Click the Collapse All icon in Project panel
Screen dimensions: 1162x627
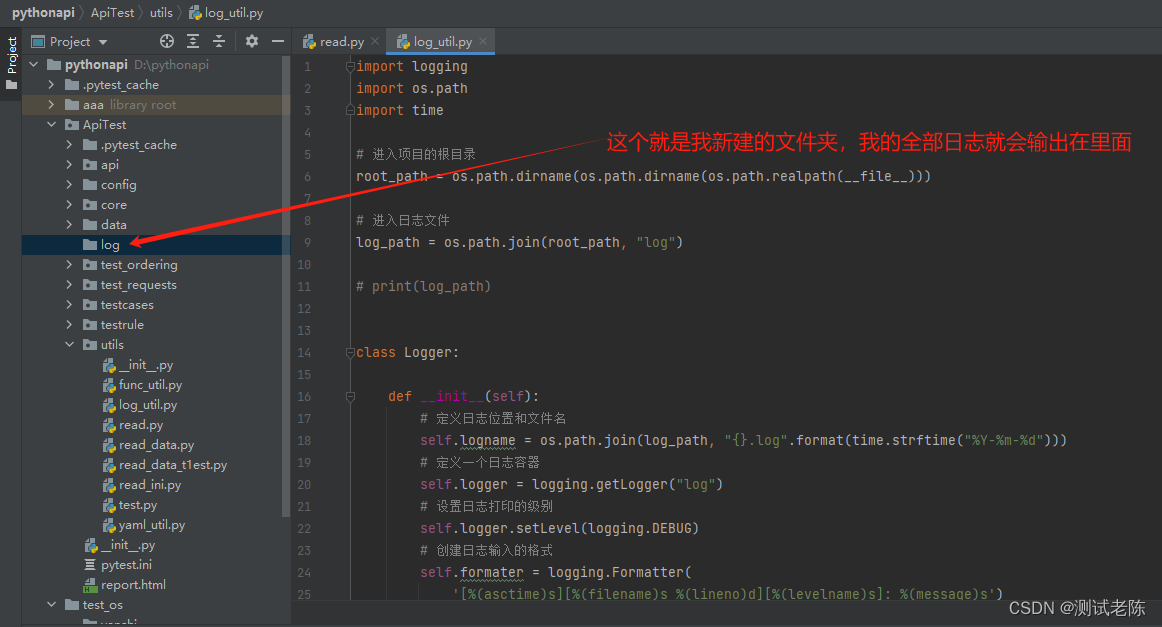coord(219,42)
